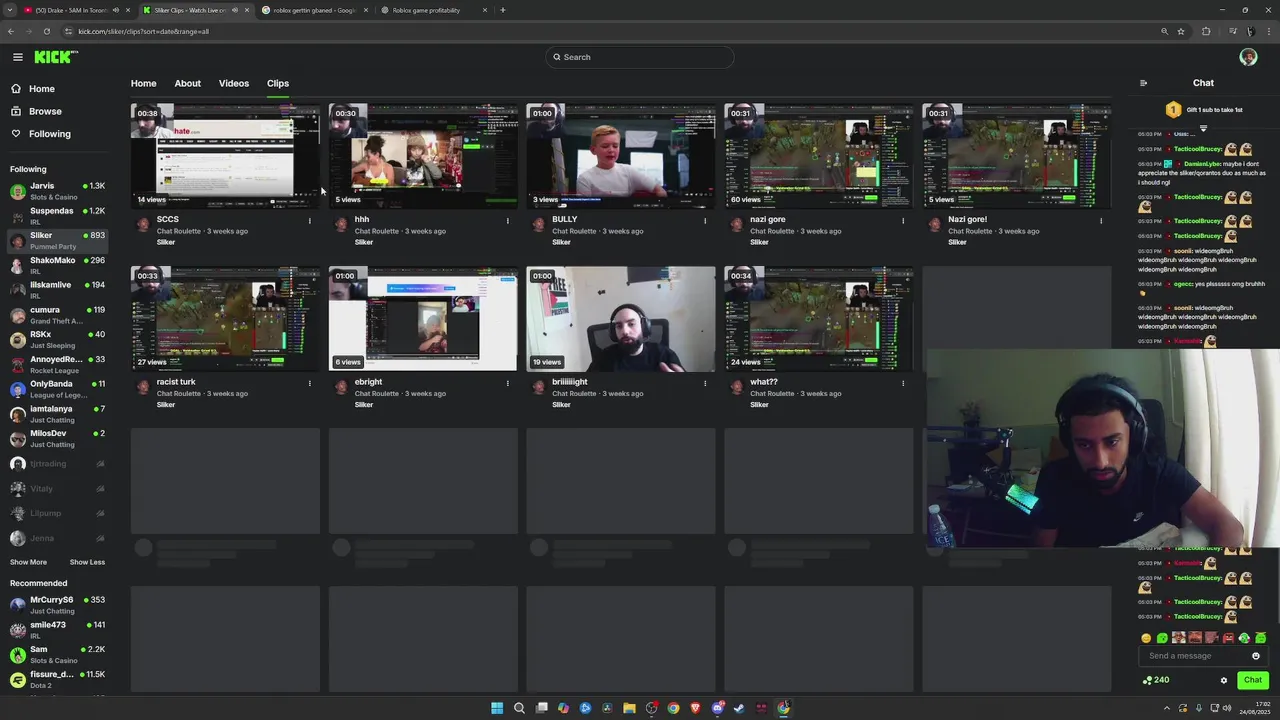Switch to the Home channel tab
The width and height of the screenshot is (1280, 720).
[143, 83]
